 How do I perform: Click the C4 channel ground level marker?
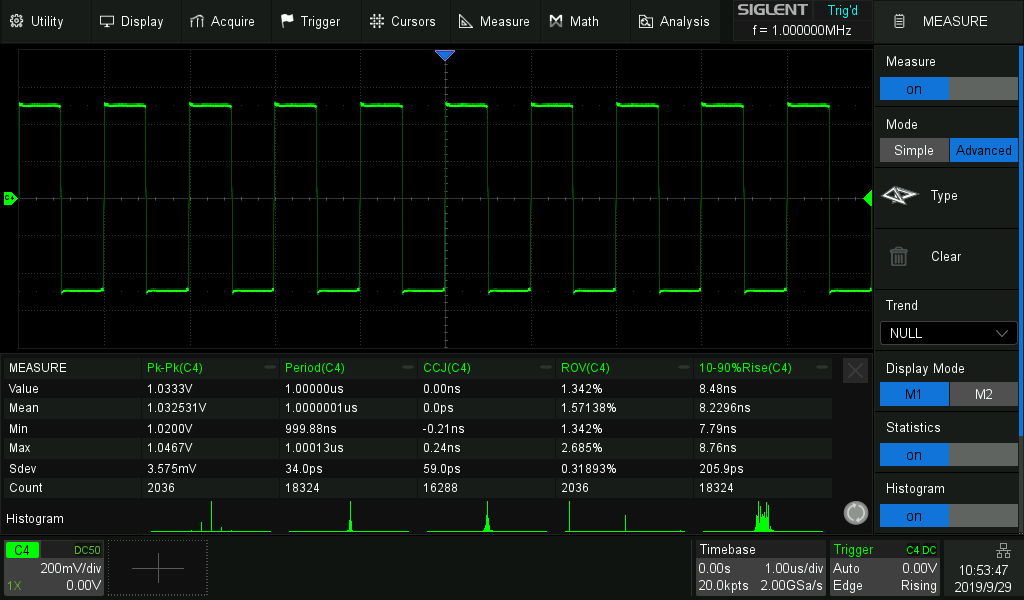(x=10, y=198)
